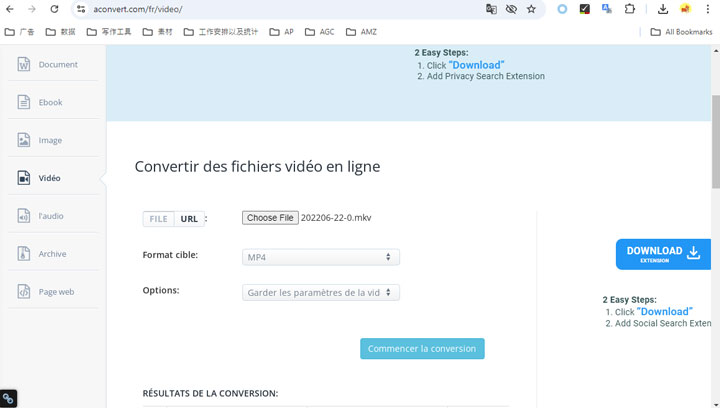Open the Document converter page

click(58, 64)
